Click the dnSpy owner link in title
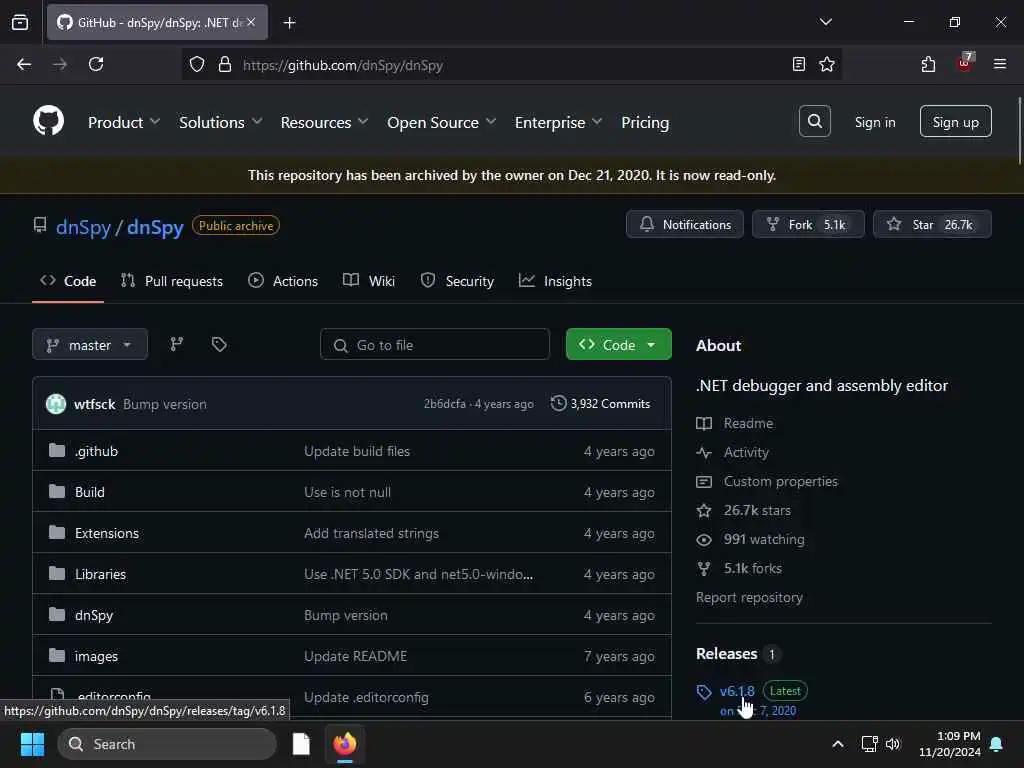This screenshot has width=1024, height=768. 84,227
